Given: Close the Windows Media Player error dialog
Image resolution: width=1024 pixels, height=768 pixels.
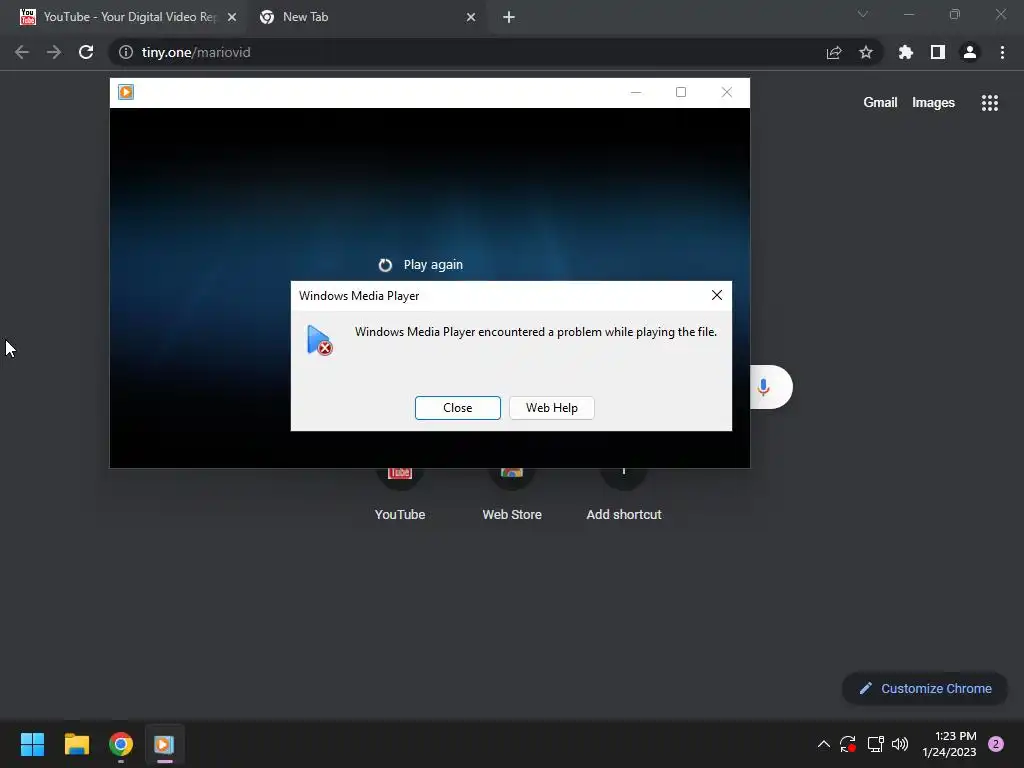Looking at the screenshot, I should [457, 408].
